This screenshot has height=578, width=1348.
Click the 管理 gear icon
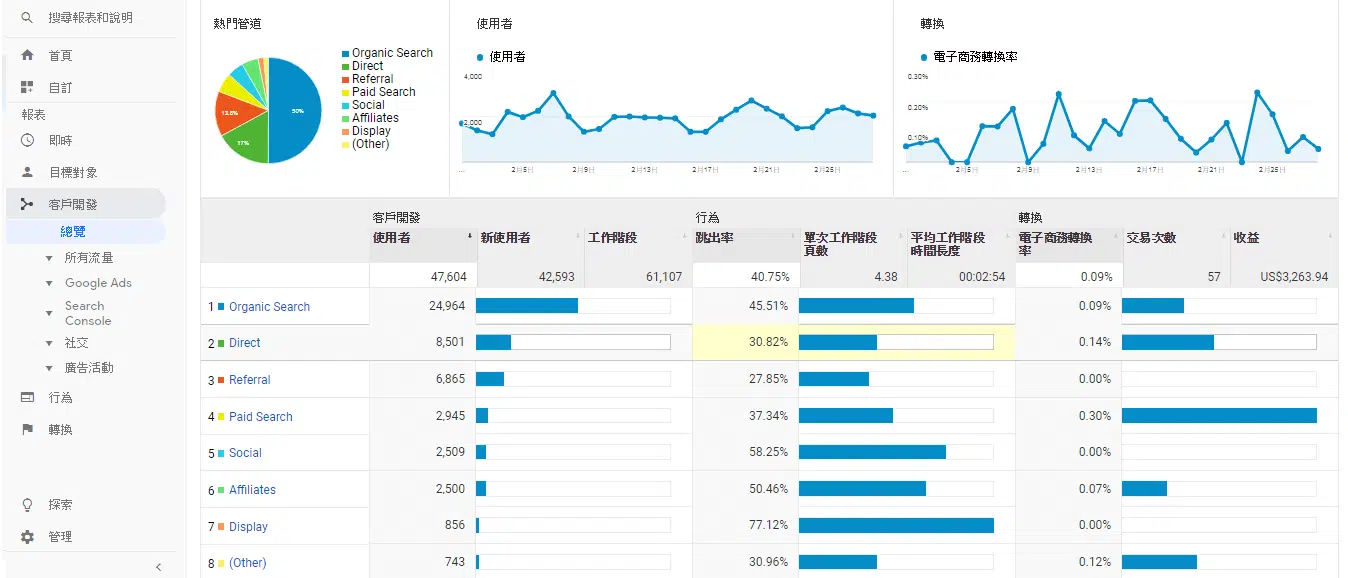pos(27,536)
